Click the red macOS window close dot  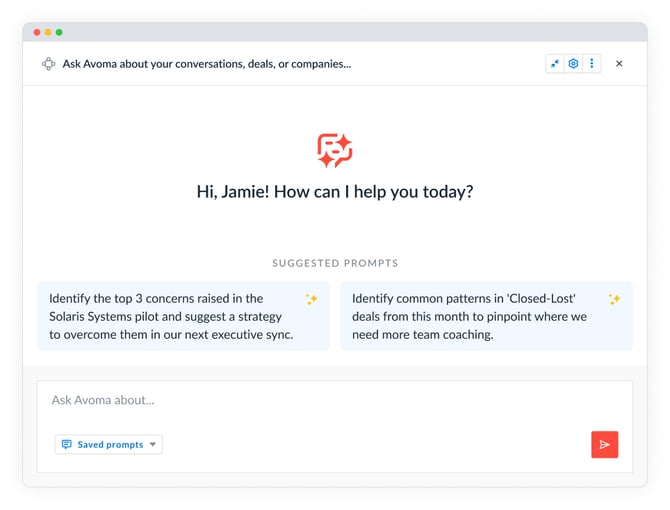[37, 32]
